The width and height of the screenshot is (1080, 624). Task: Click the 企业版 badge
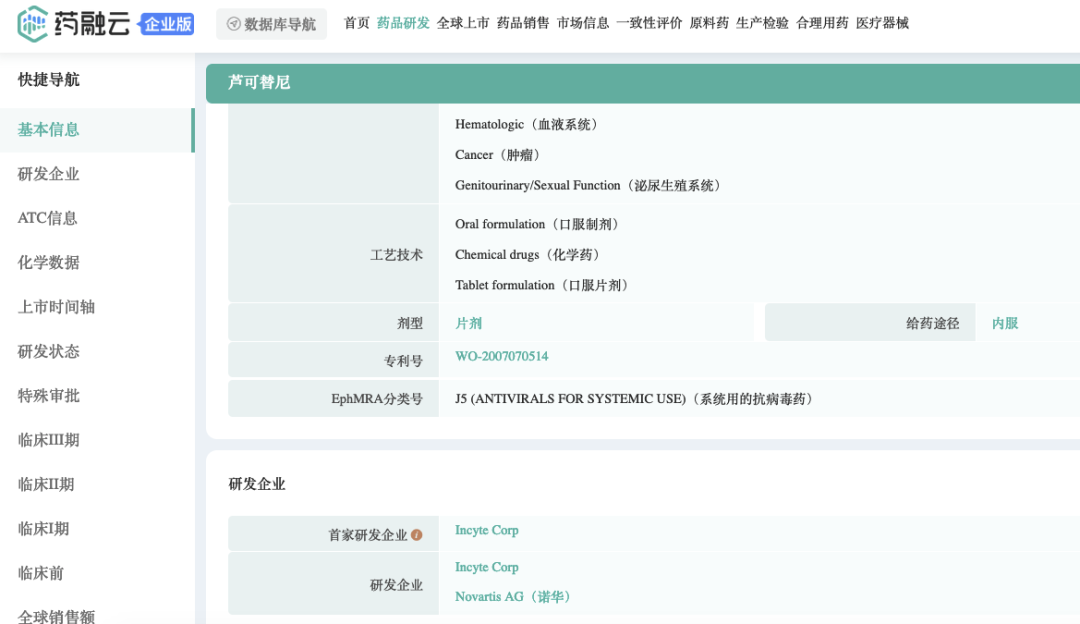coord(167,24)
